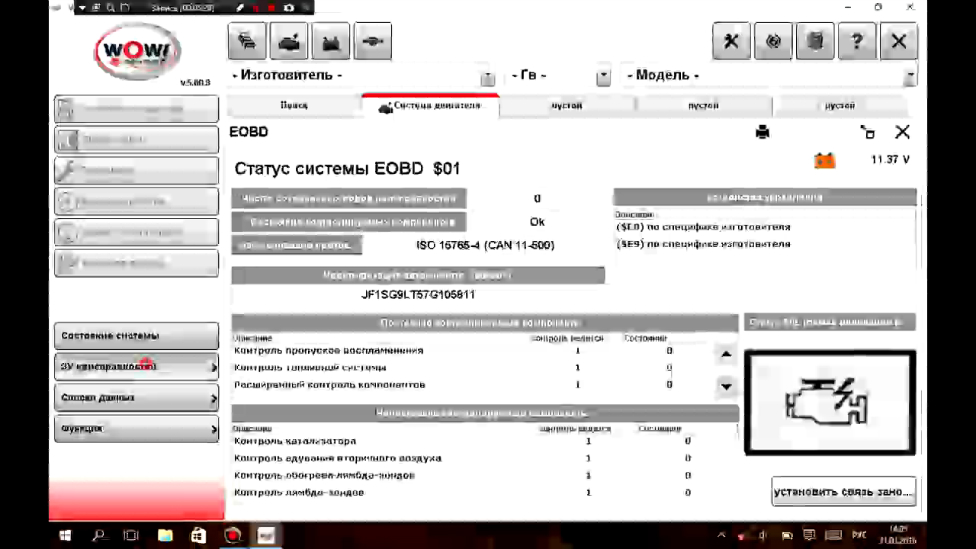
Task: Click the cable connector icon in the top toolbar
Action: [373, 41]
